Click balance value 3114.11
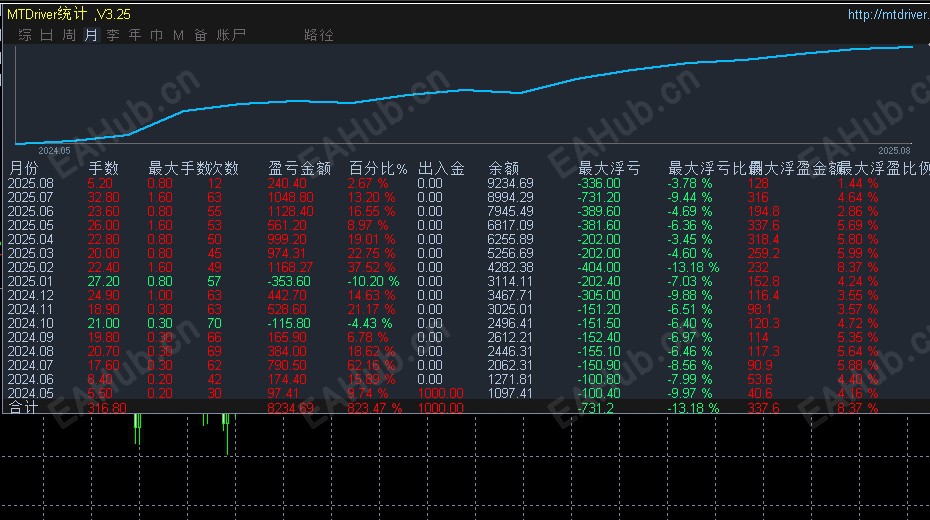Image resolution: width=930 pixels, height=520 pixels. coord(510,282)
